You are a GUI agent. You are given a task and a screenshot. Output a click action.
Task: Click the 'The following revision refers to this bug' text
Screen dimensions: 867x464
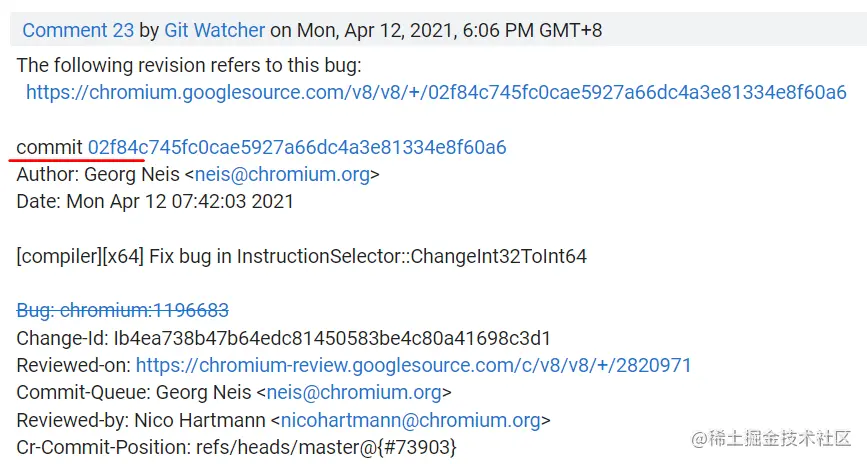(189, 65)
